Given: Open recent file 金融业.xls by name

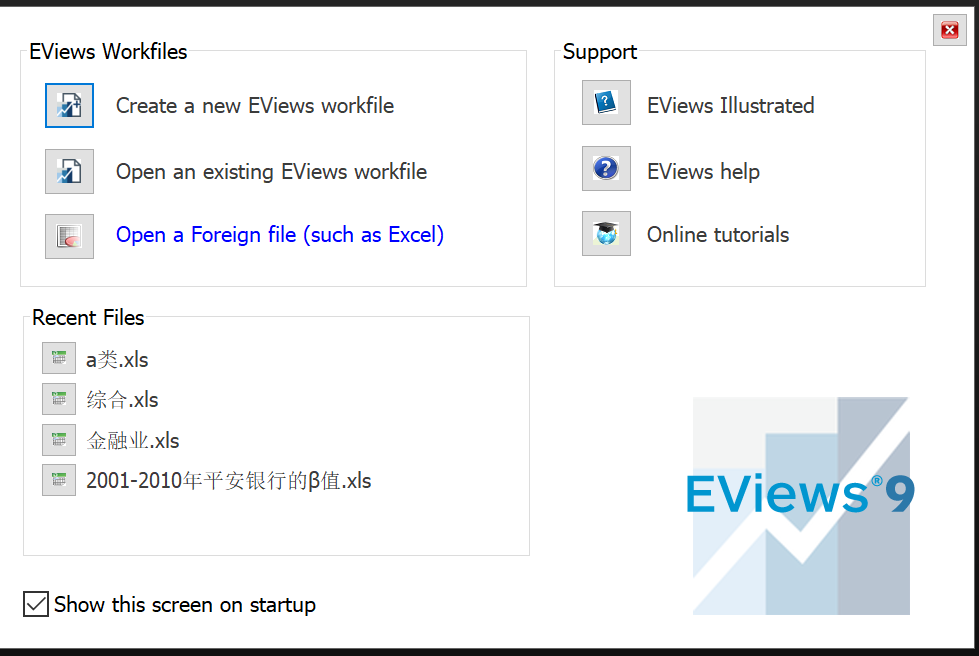Looking at the screenshot, I should (x=132, y=441).
